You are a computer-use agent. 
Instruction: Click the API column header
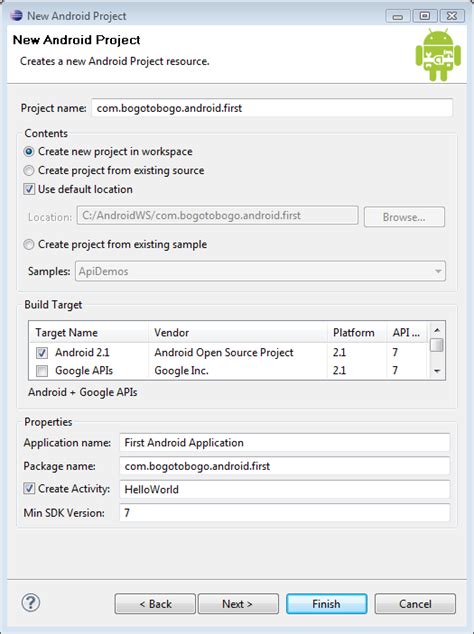click(408, 332)
